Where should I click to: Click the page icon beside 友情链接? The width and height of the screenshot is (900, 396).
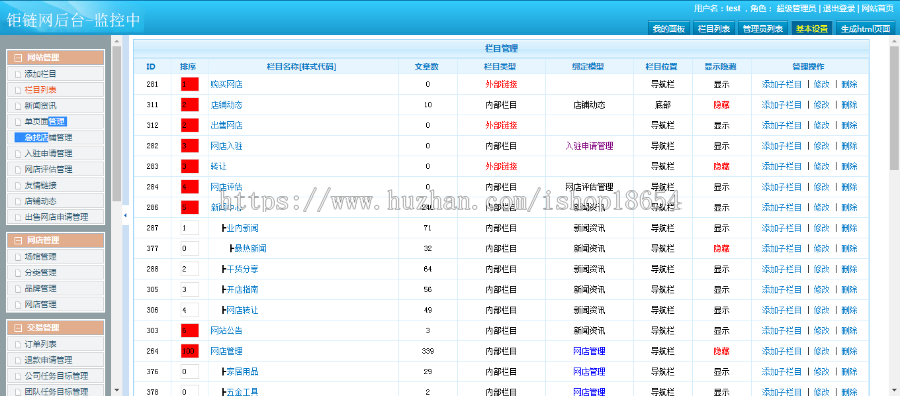18,185
